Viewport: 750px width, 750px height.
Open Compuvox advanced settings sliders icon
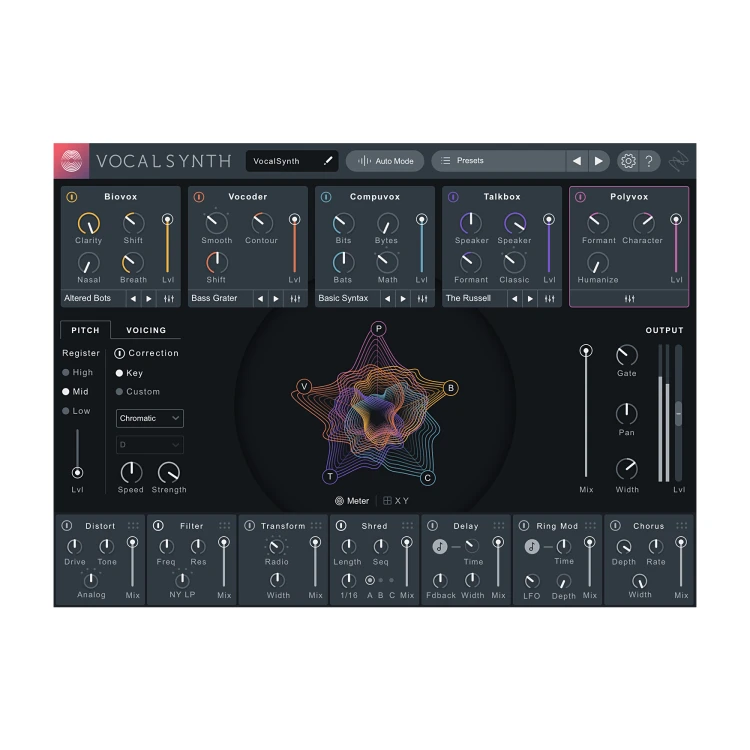(422, 298)
